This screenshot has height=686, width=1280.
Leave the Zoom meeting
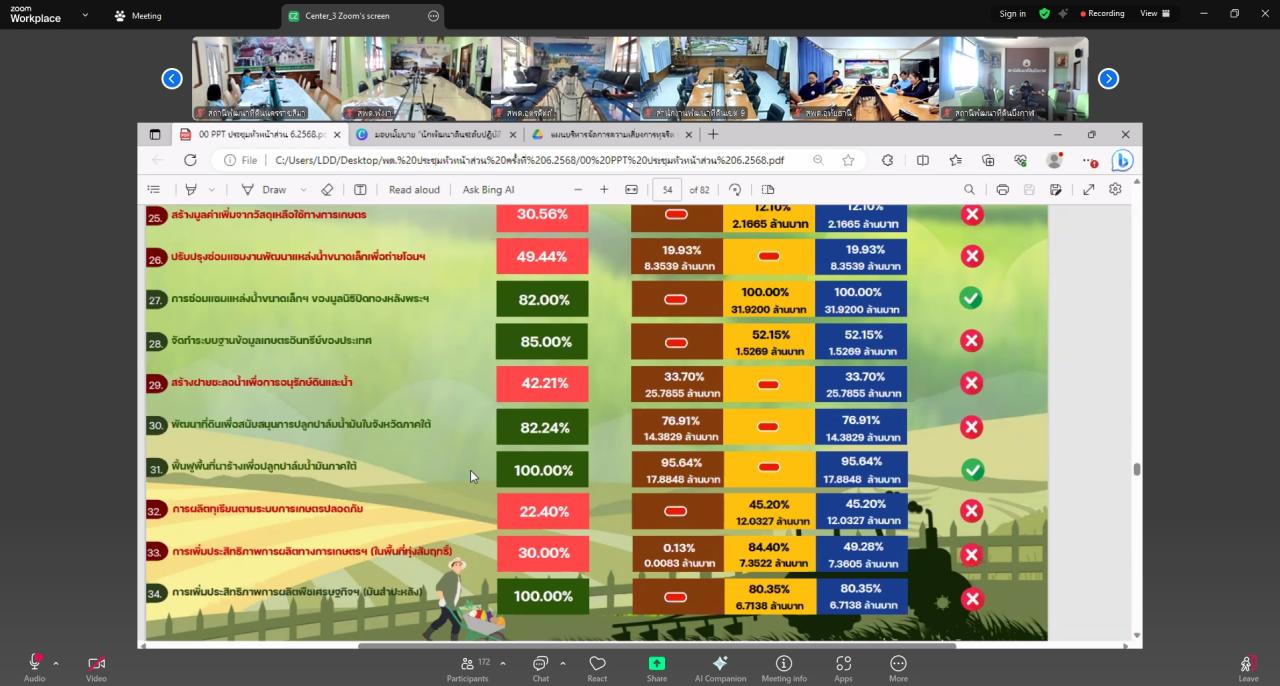tap(1248, 666)
